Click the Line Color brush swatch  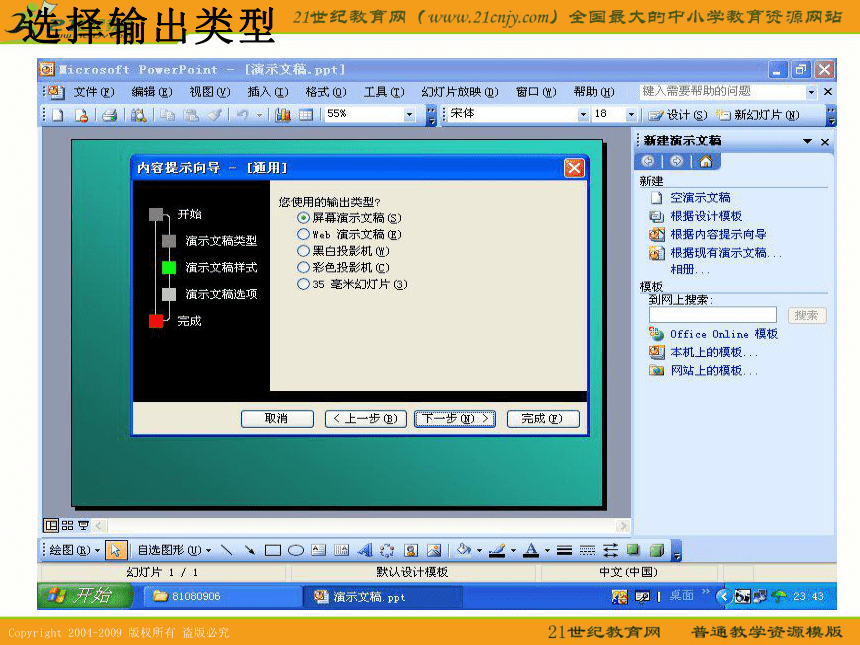click(x=497, y=550)
